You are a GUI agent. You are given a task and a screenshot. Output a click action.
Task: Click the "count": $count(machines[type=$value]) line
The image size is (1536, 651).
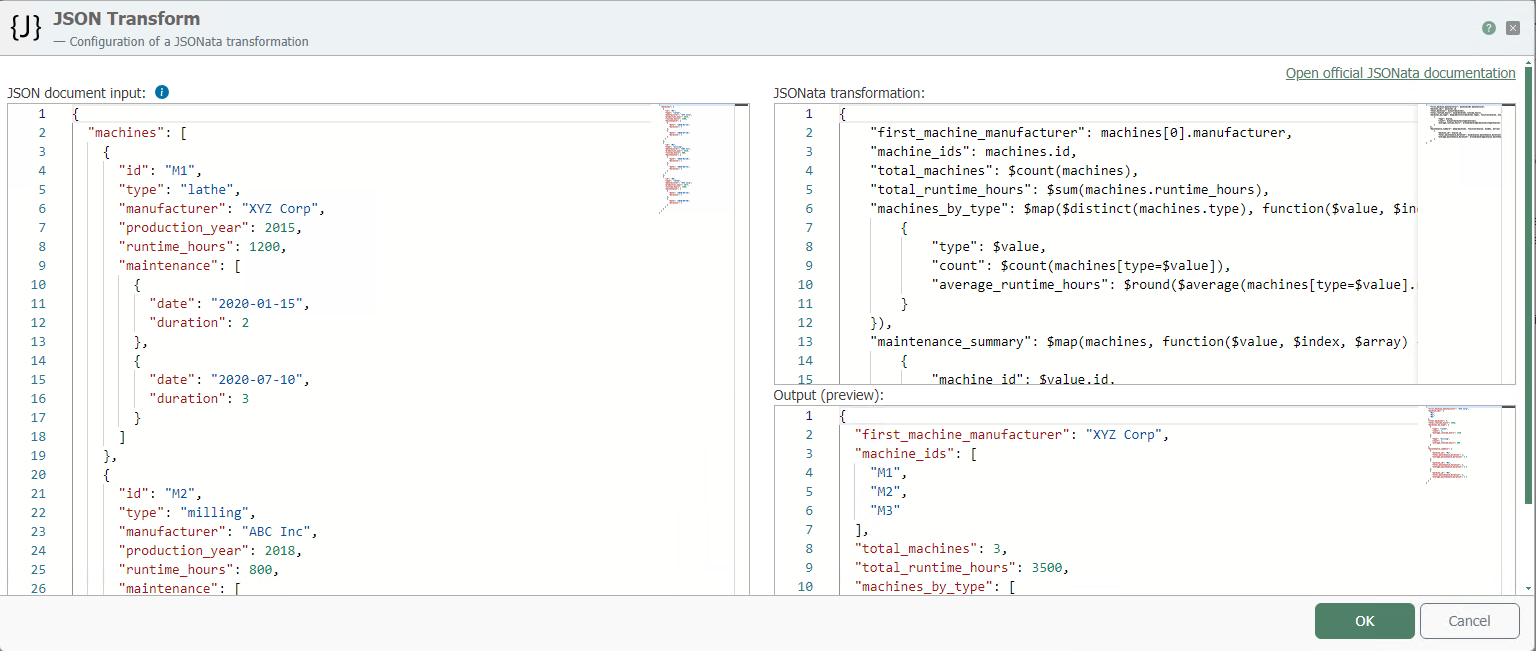[x=1081, y=266]
